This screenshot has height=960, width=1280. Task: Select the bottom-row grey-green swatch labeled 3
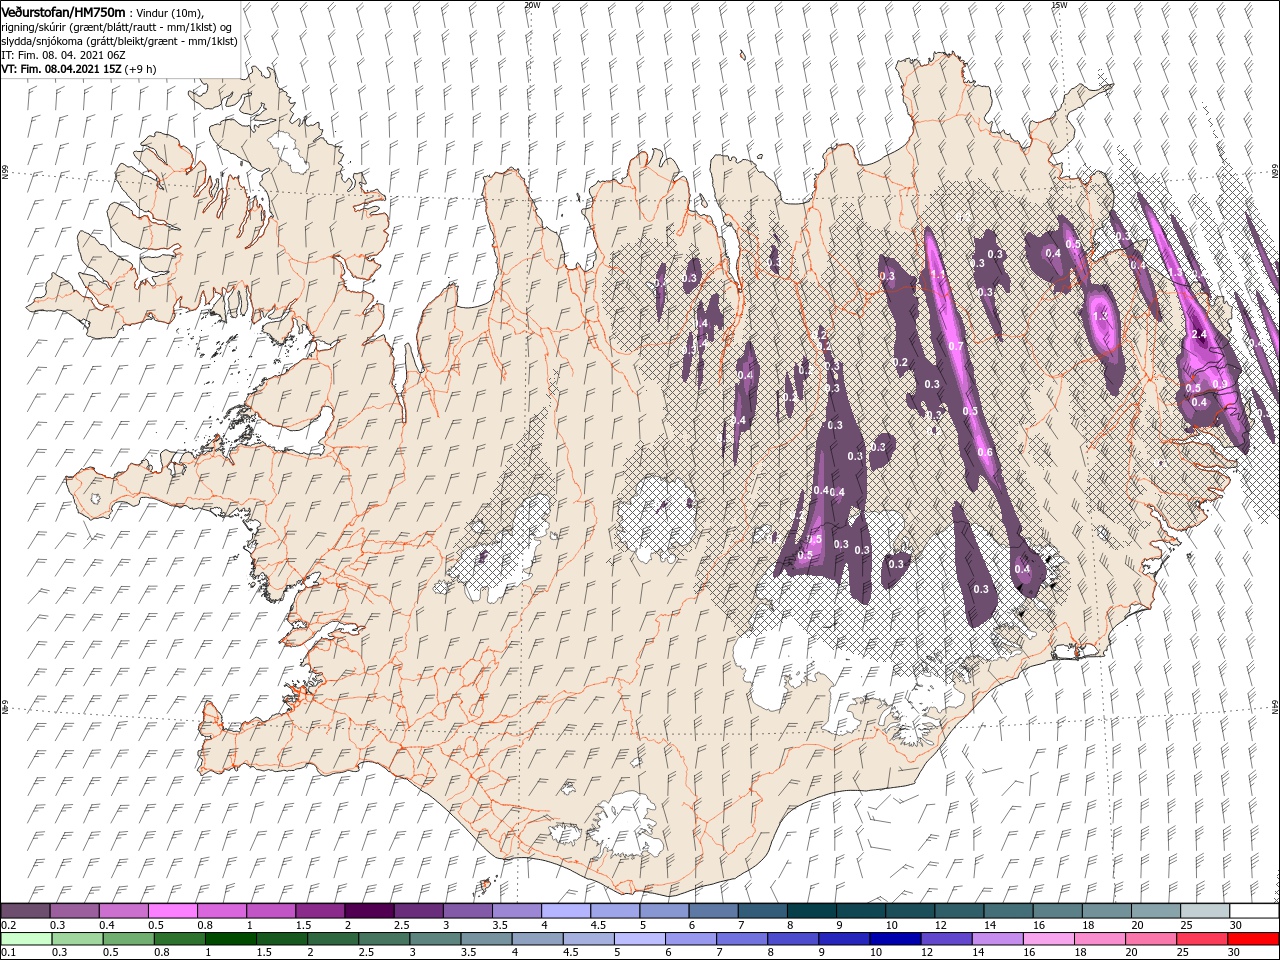pos(435,939)
